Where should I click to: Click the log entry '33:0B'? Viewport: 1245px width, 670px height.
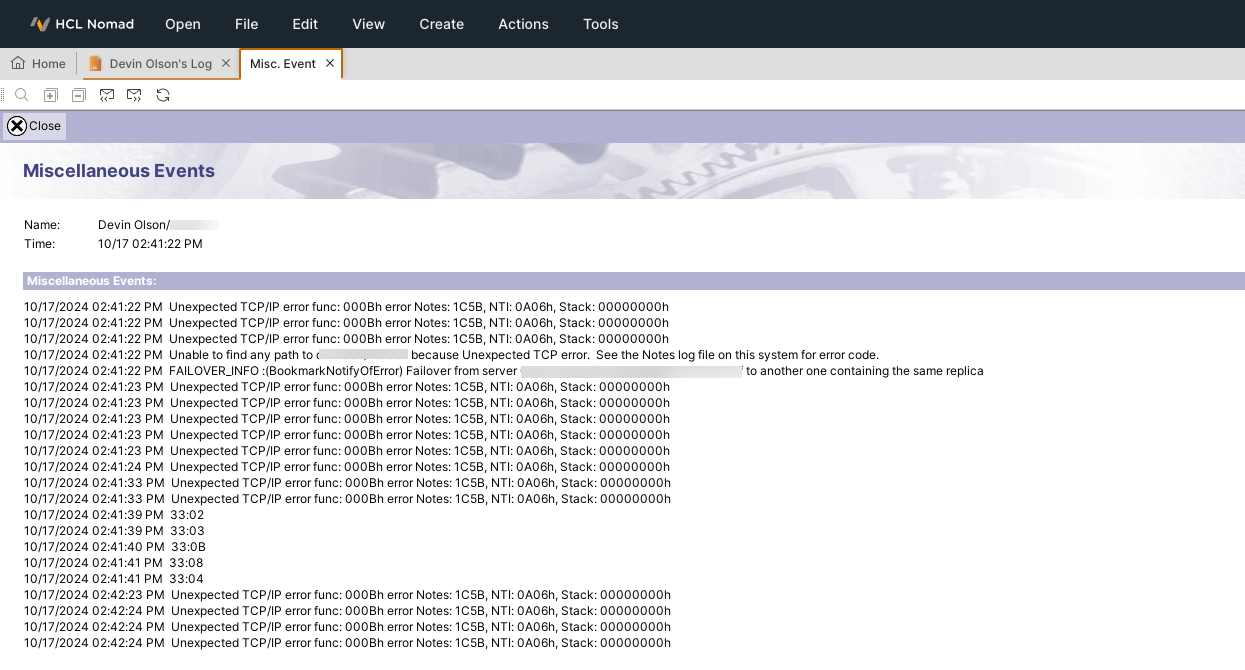tap(115, 547)
